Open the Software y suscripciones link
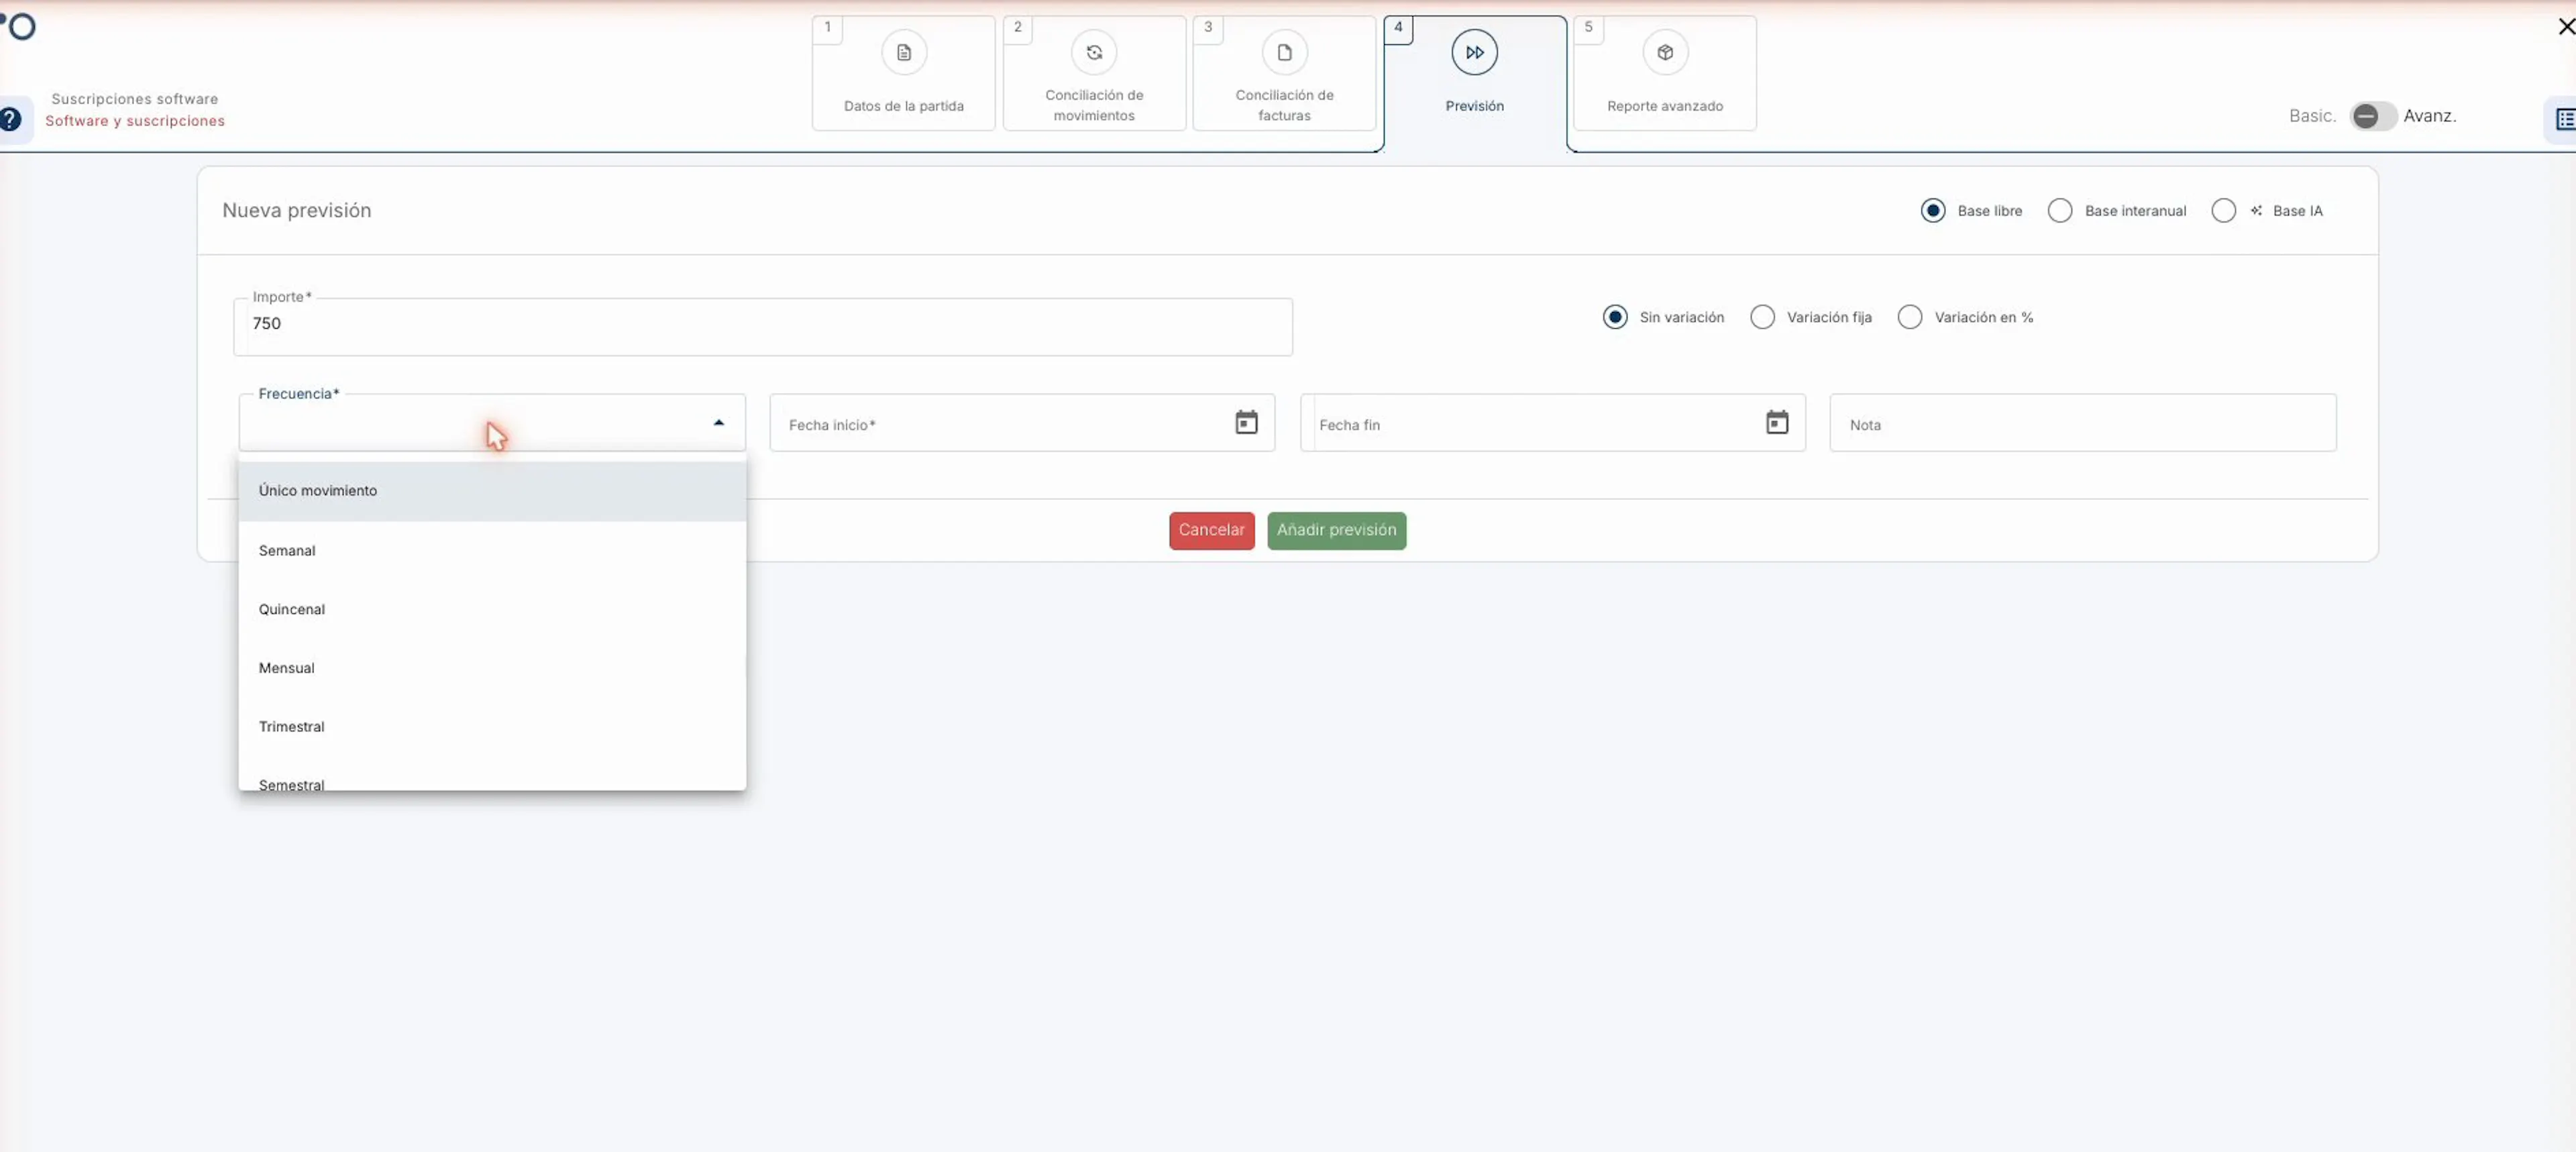Screen dimensions: 2576x1152 click(135, 122)
